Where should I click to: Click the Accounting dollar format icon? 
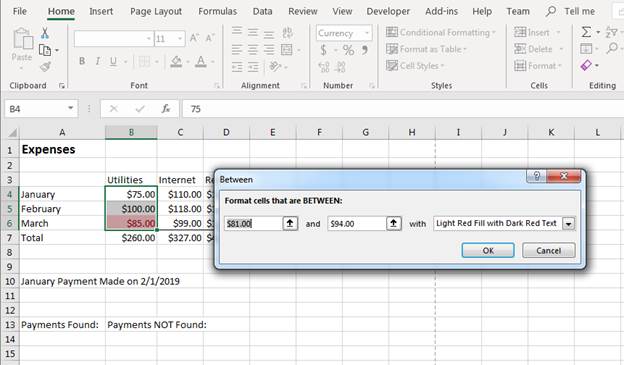[x=324, y=50]
